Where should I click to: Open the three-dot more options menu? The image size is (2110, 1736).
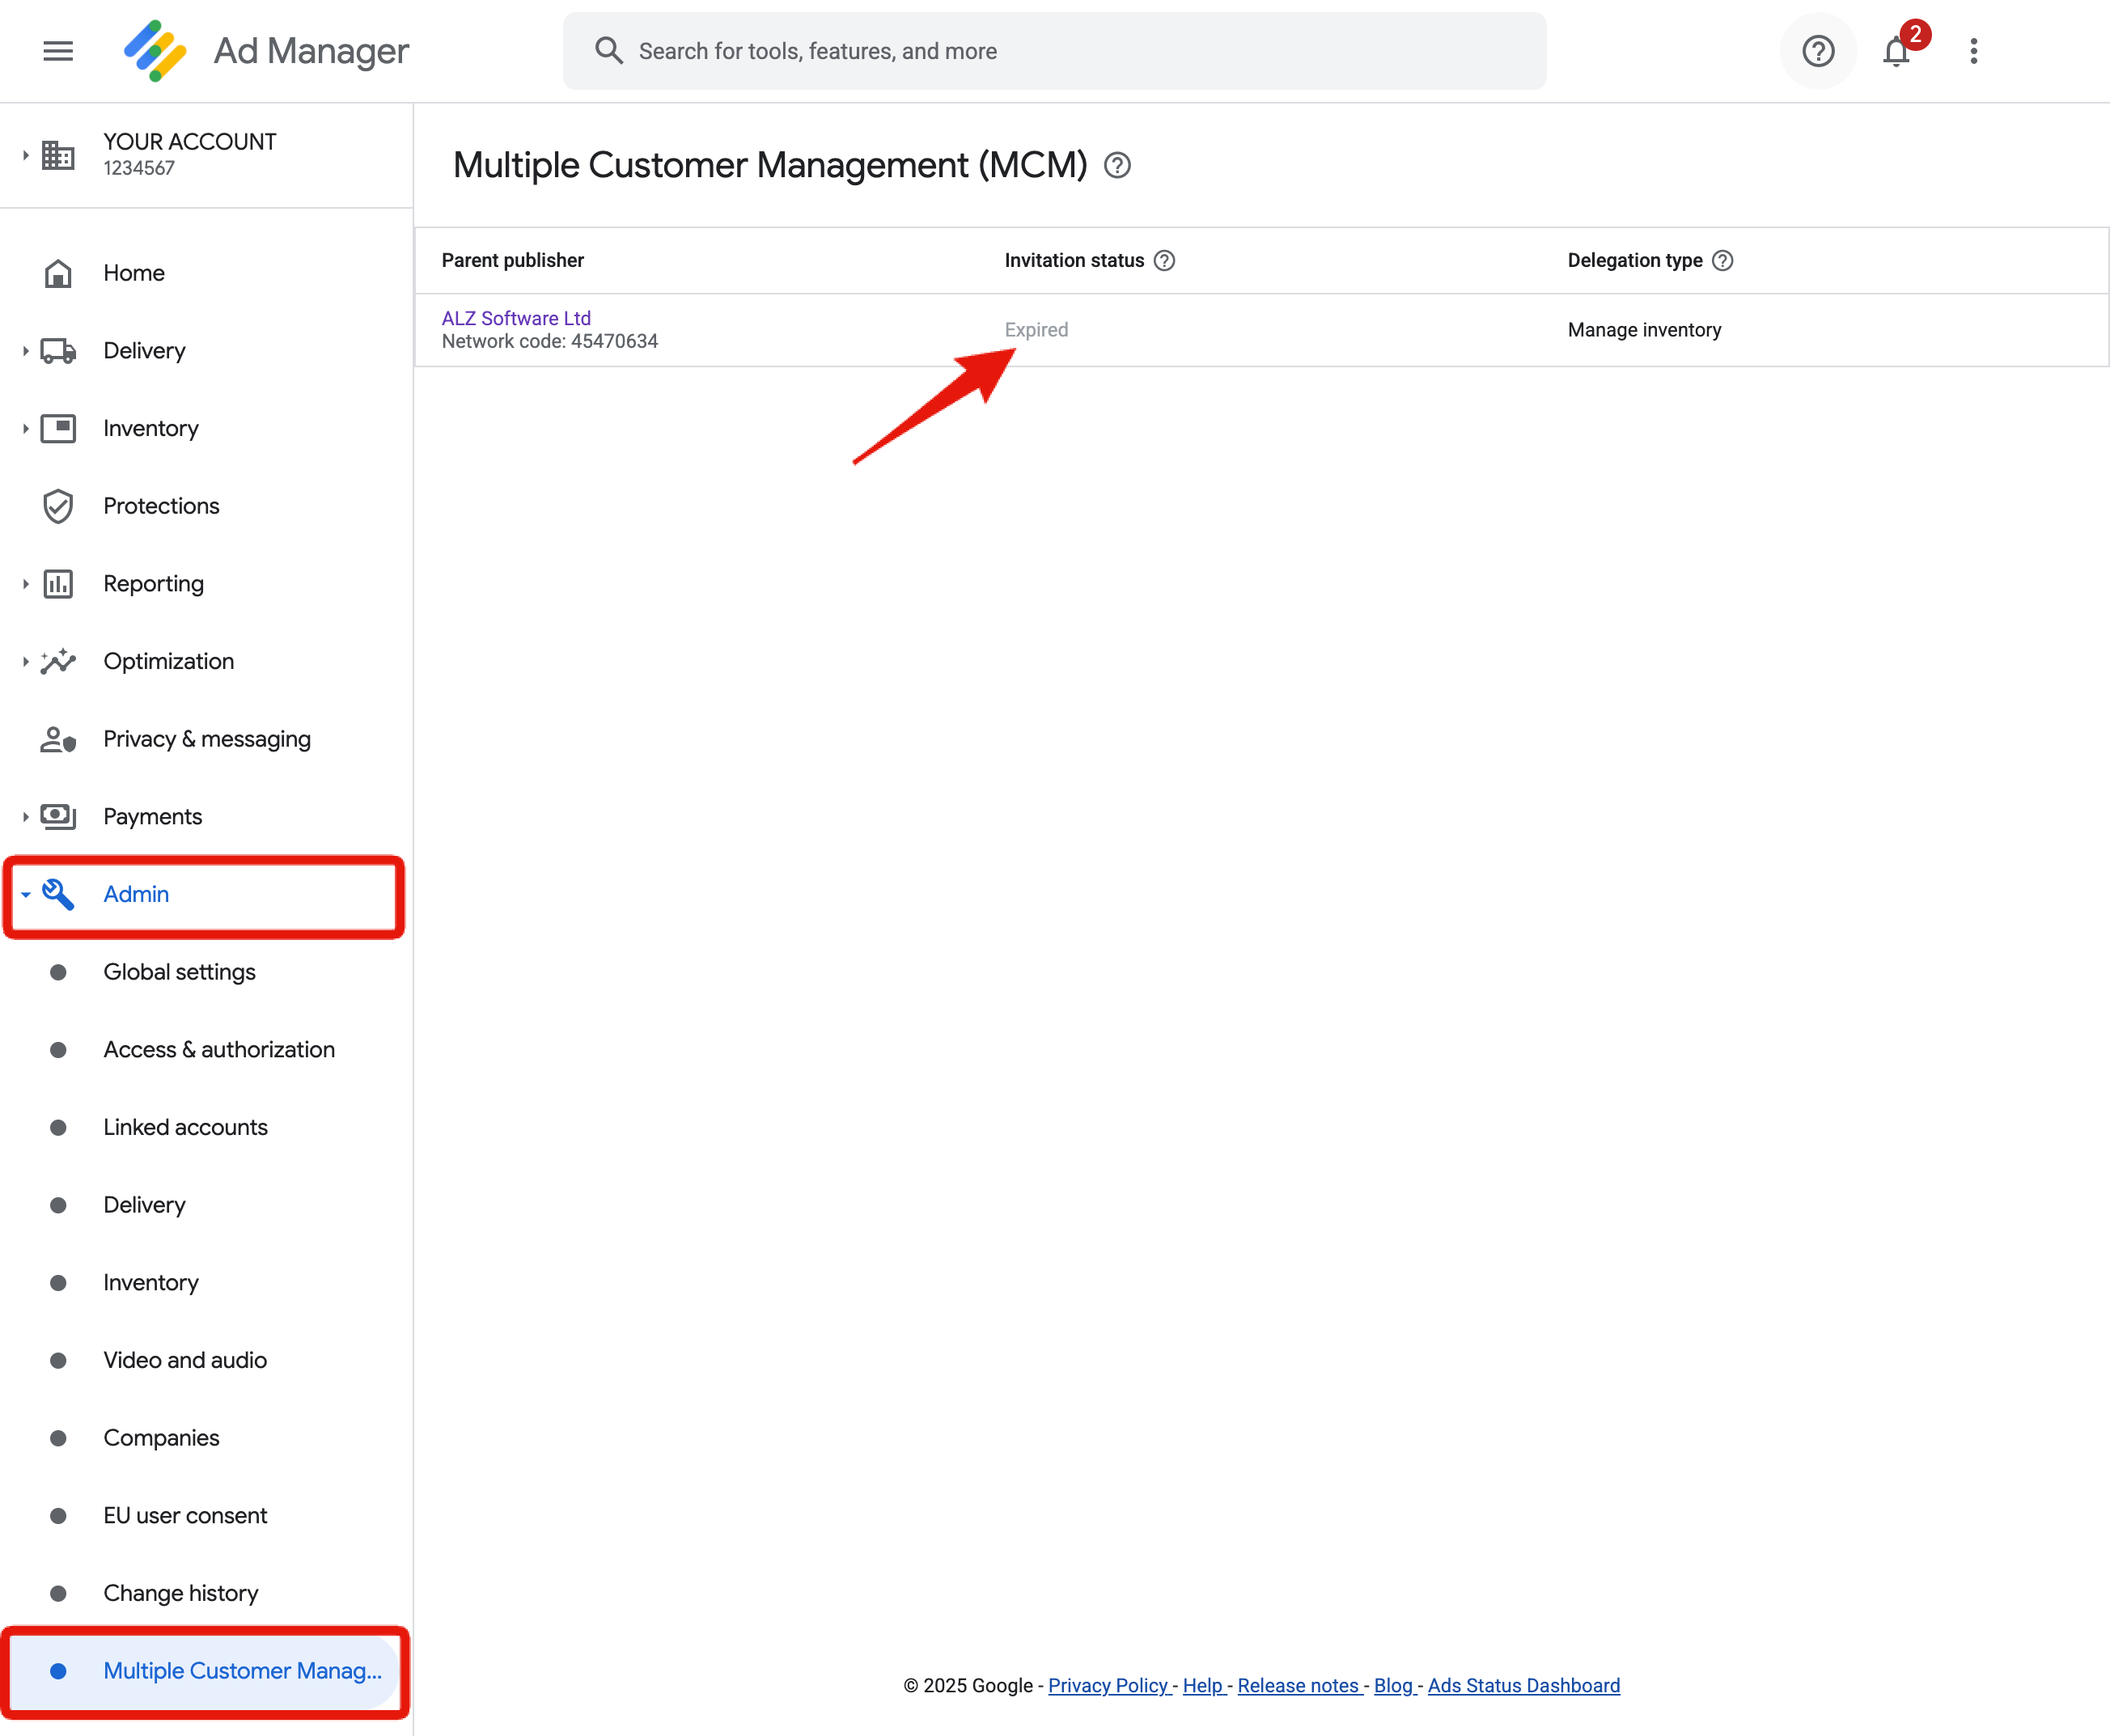click(1973, 51)
